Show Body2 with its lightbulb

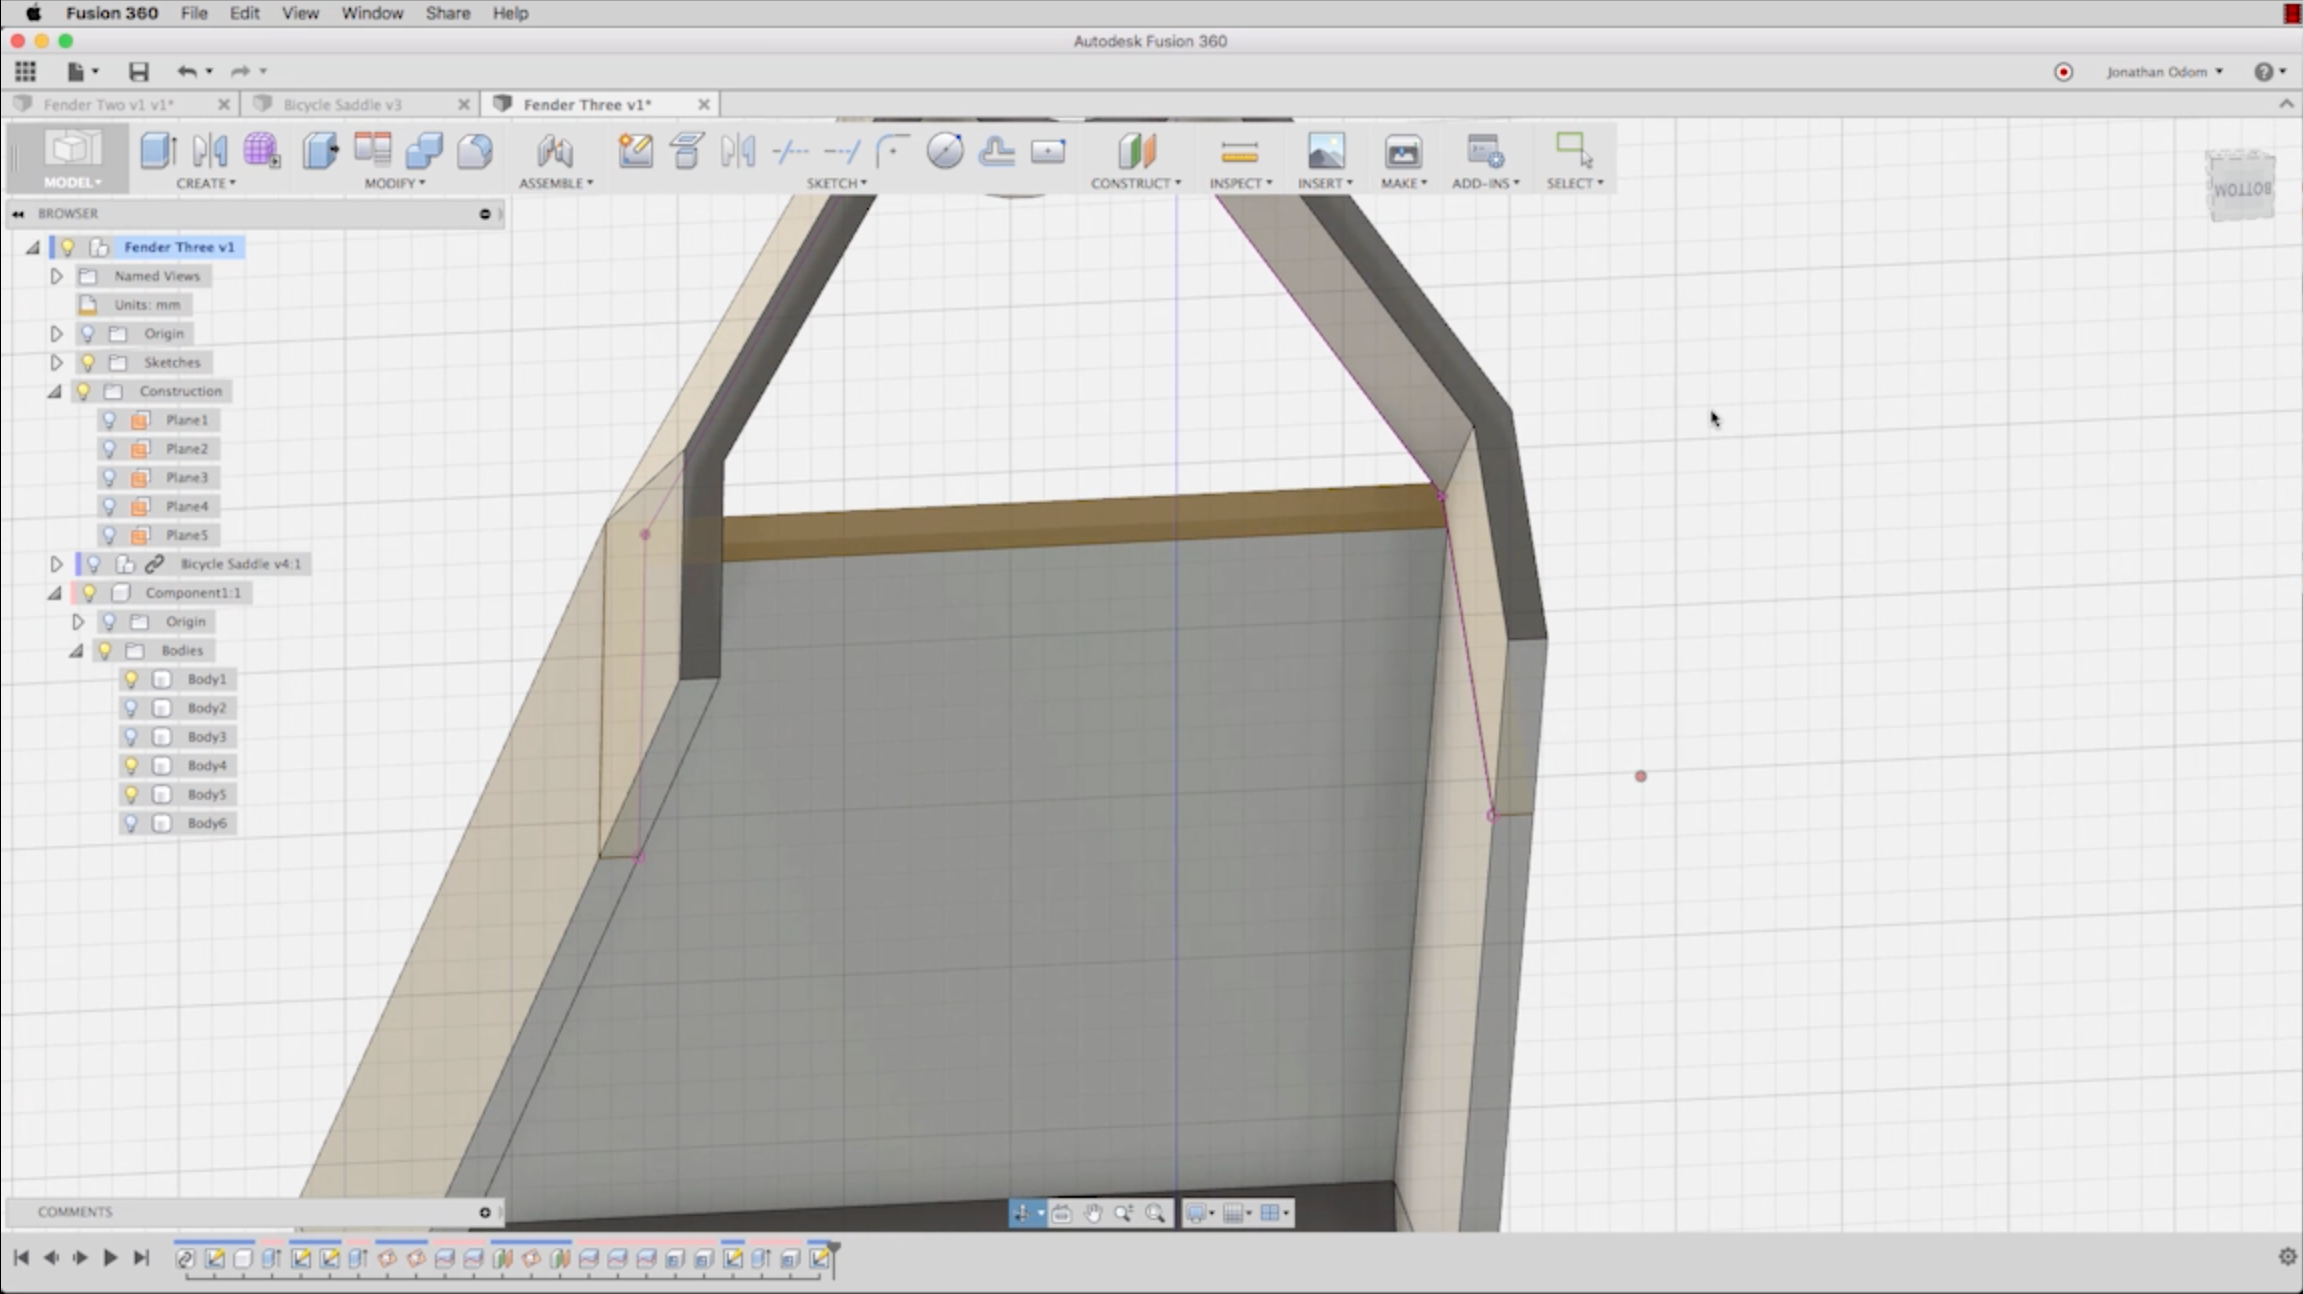[x=131, y=708]
